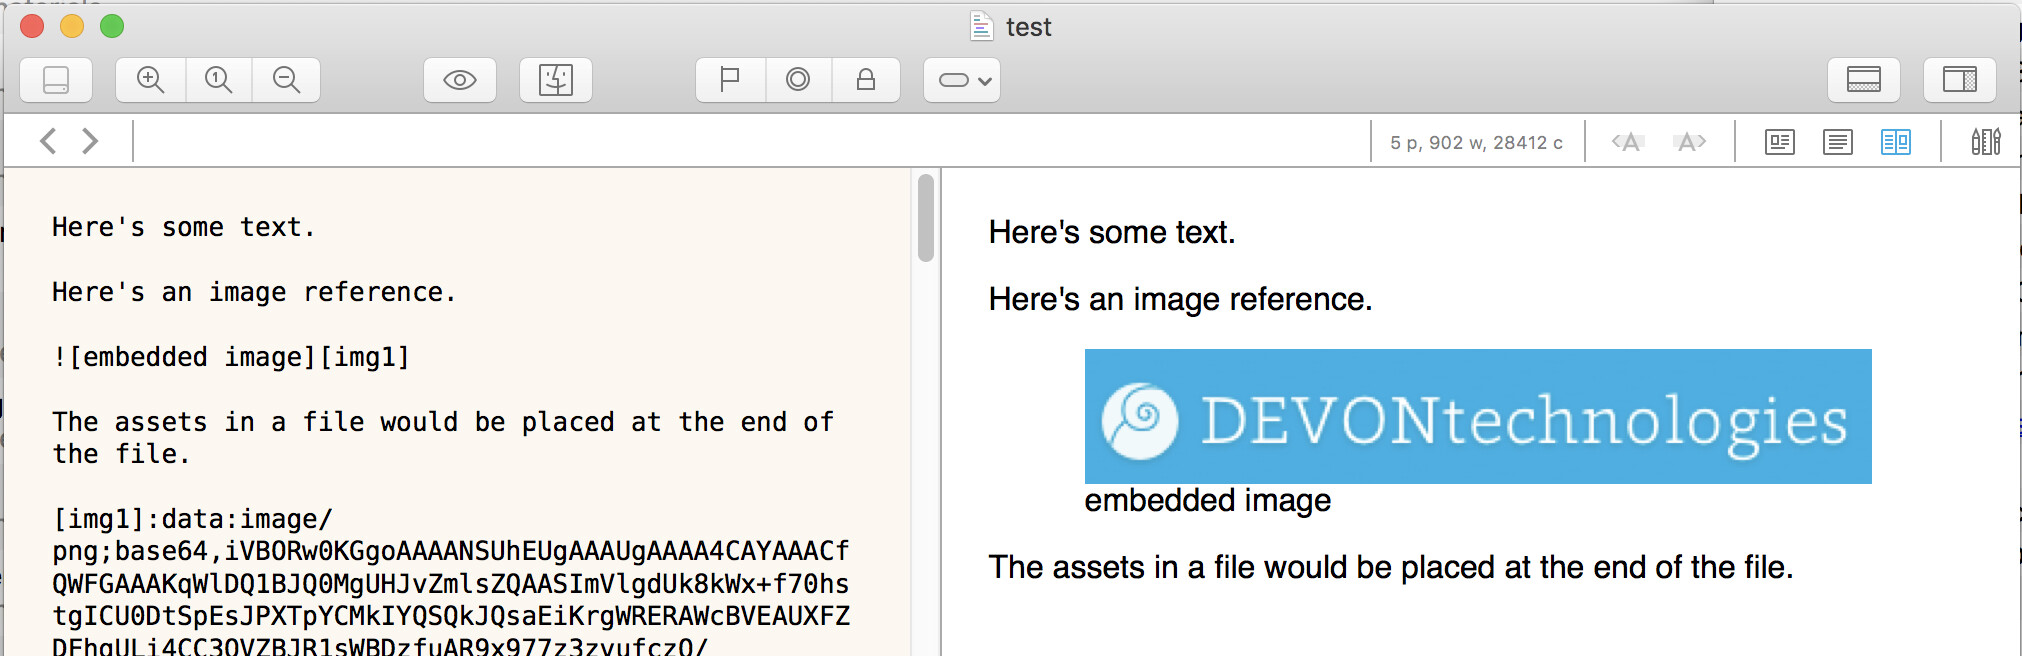Open the editing tools icon
The image size is (2022, 656).
click(1986, 142)
